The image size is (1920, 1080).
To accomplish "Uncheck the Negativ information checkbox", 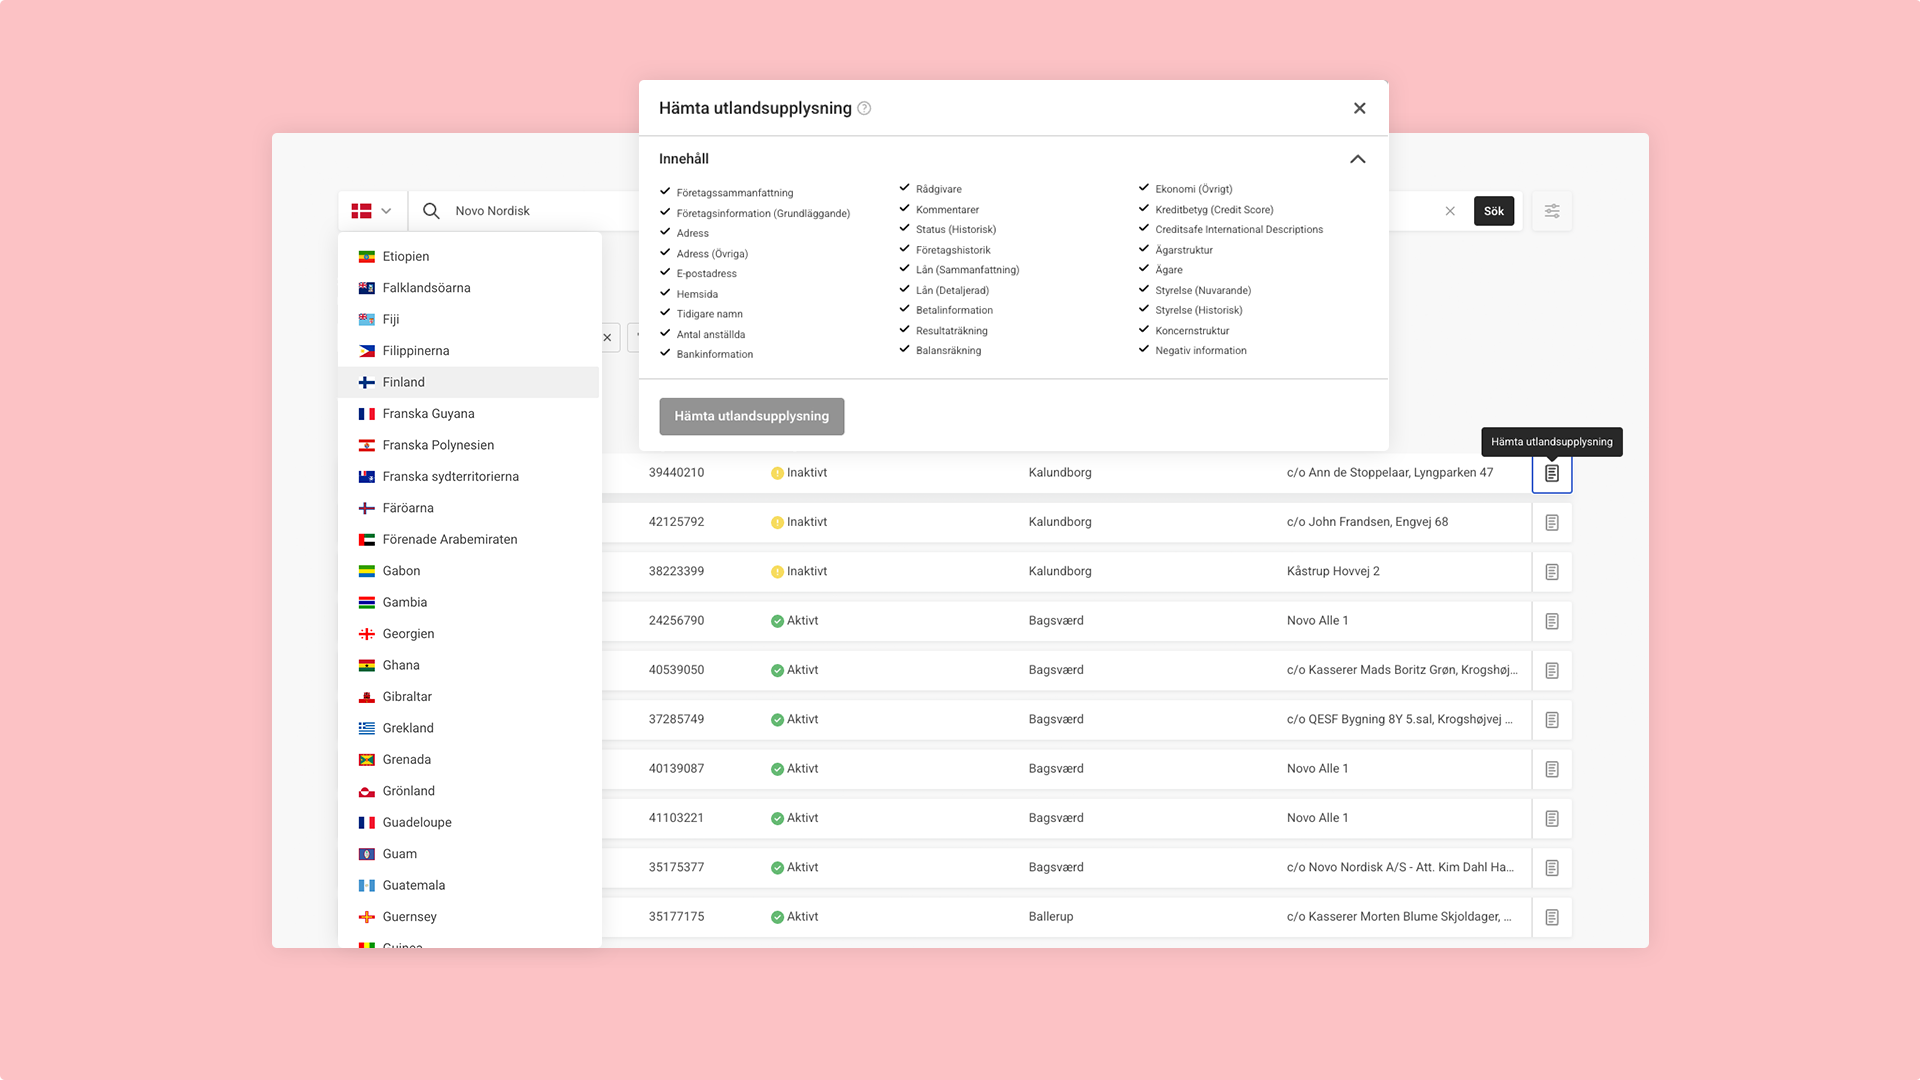I will click(x=1143, y=350).
